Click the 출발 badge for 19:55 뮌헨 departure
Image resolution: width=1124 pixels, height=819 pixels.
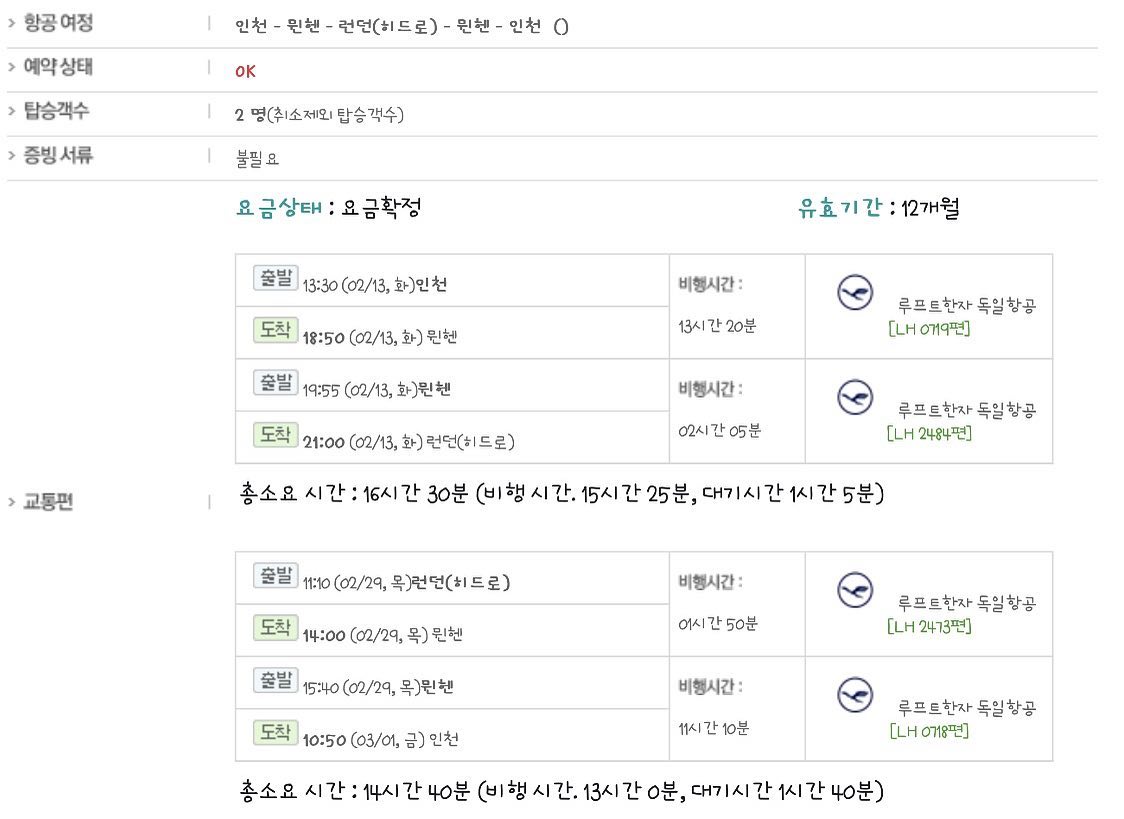coord(275,383)
